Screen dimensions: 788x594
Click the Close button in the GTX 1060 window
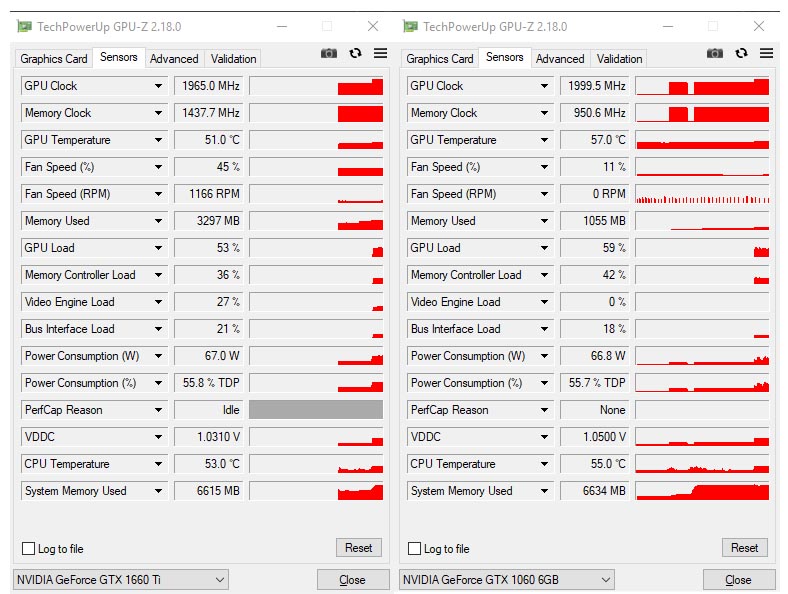click(739, 580)
